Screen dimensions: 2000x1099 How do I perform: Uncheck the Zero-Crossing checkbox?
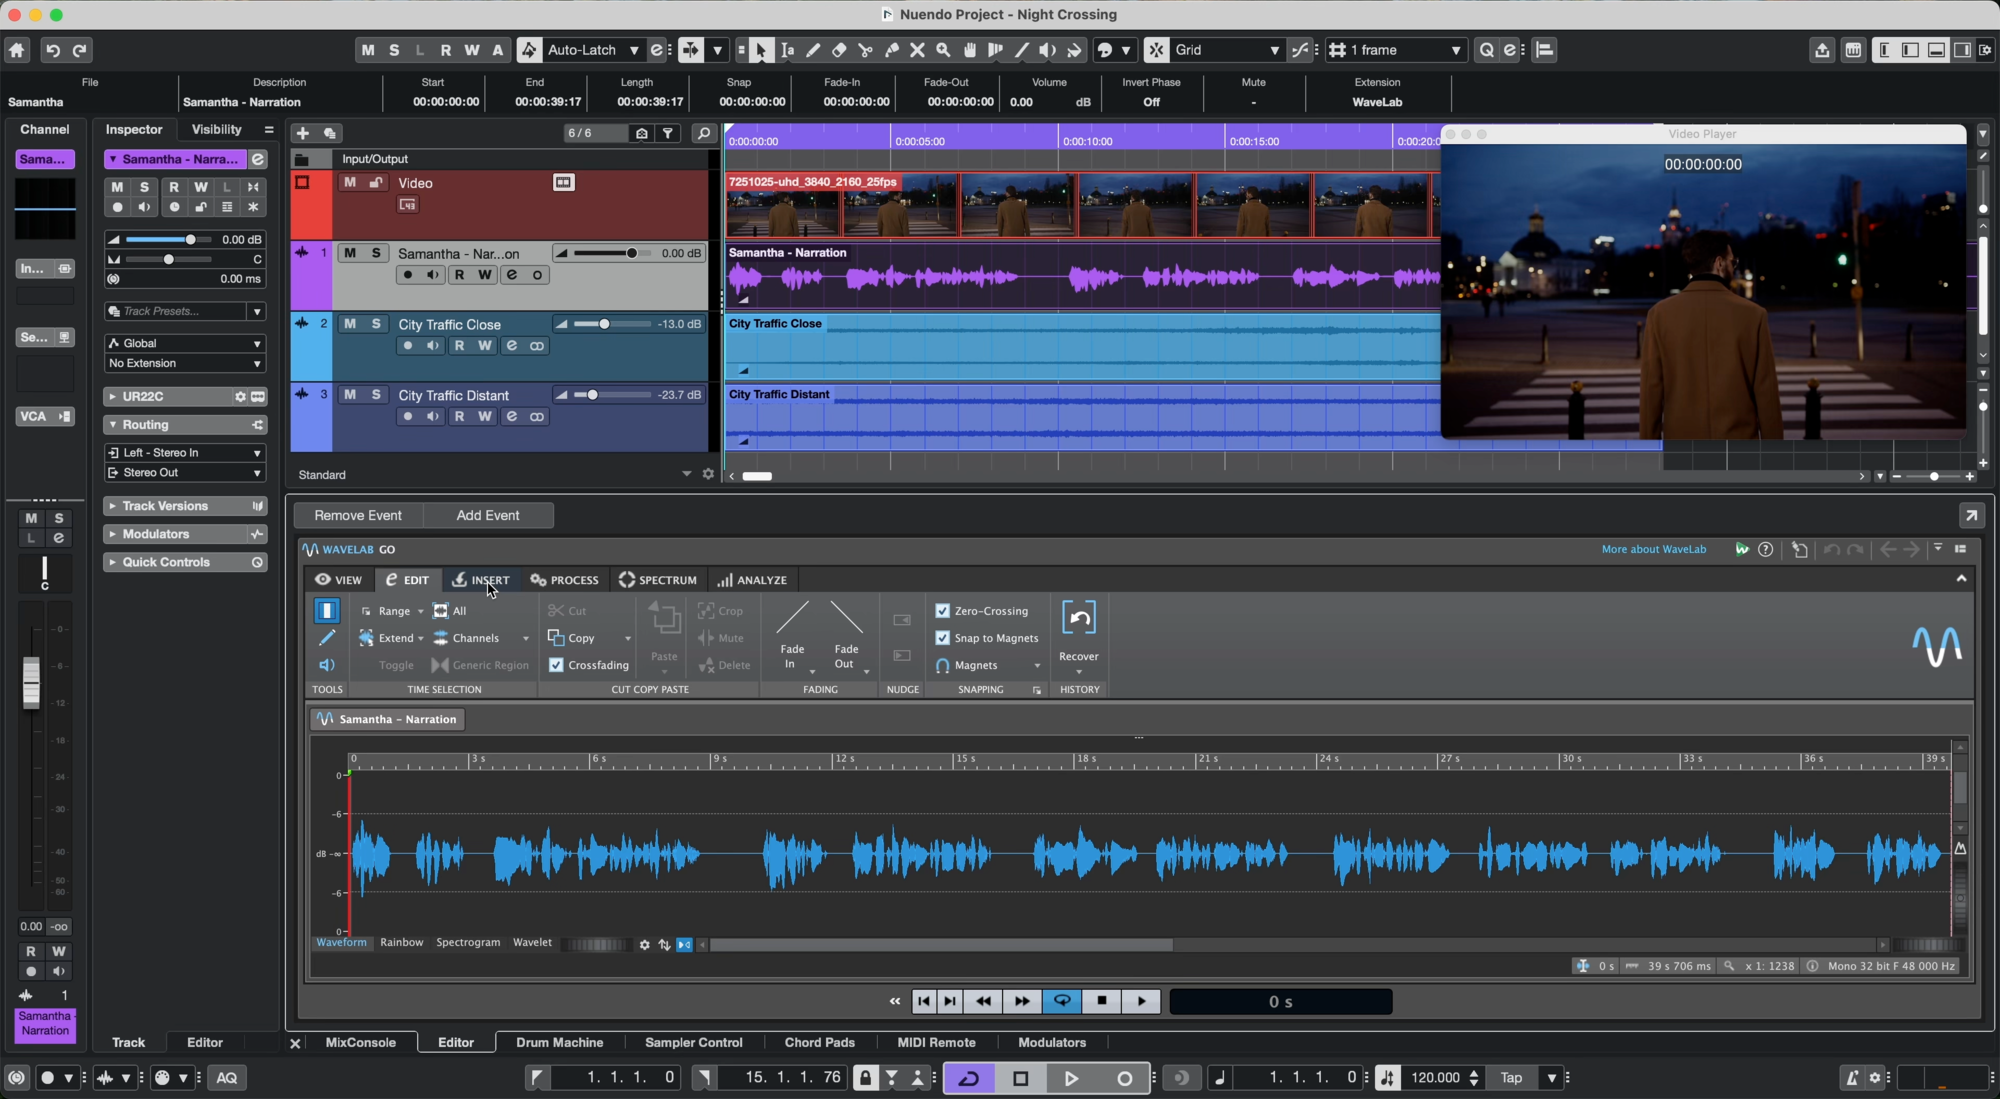(x=942, y=611)
